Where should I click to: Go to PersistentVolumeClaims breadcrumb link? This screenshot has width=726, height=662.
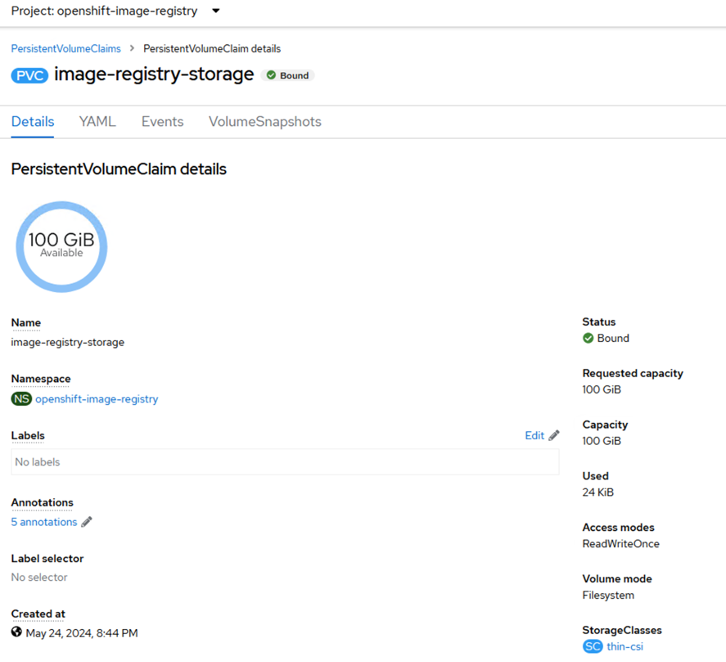(x=66, y=48)
